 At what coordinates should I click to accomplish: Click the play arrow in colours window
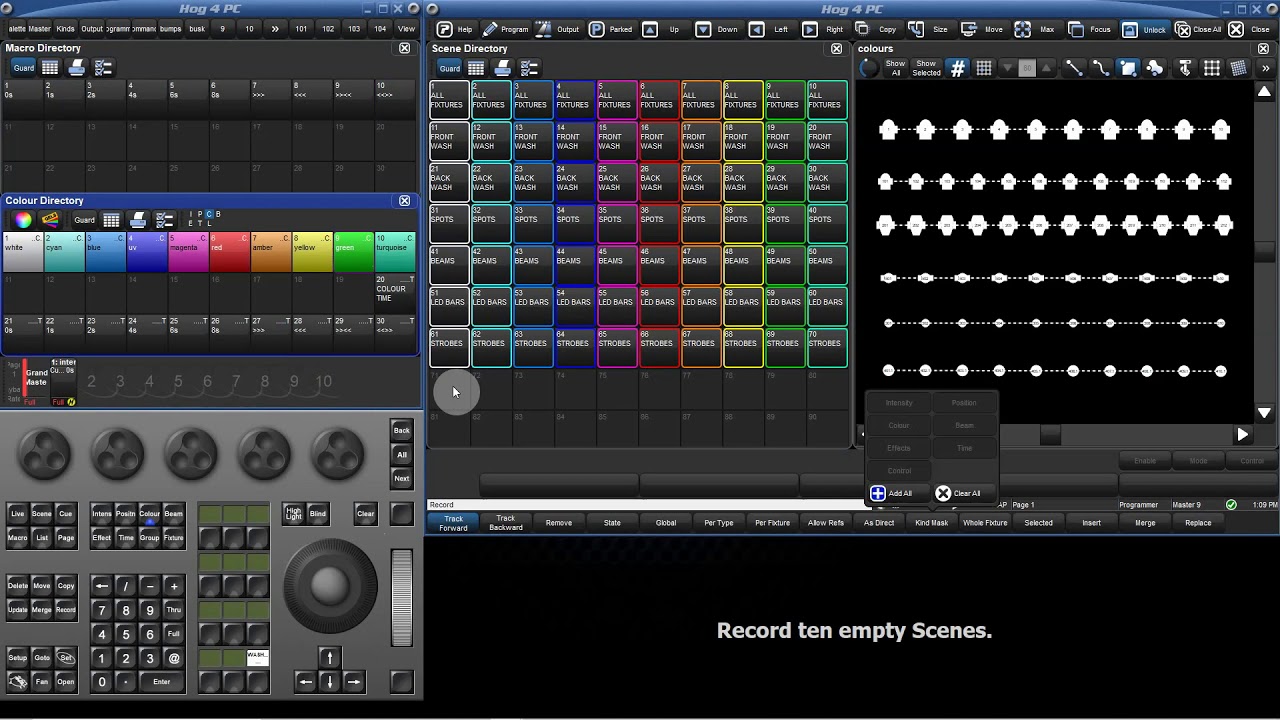[x=1242, y=435]
